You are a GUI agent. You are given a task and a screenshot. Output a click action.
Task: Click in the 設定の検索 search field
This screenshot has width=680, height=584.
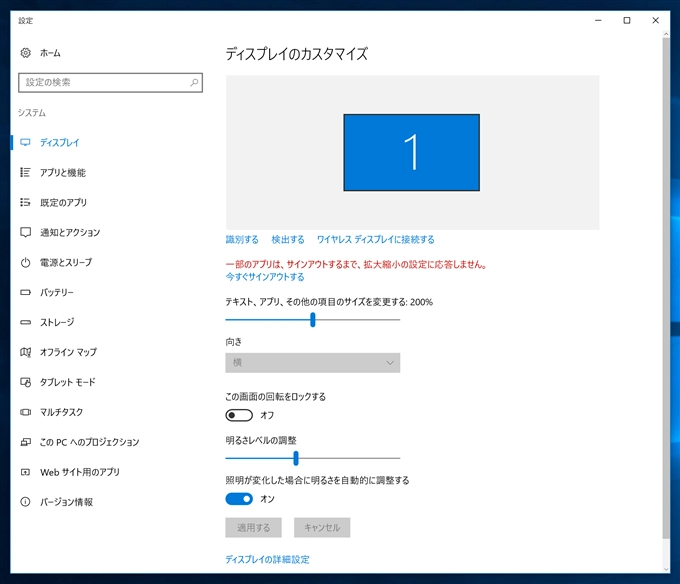pyautogui.click(x=110, y=82)
